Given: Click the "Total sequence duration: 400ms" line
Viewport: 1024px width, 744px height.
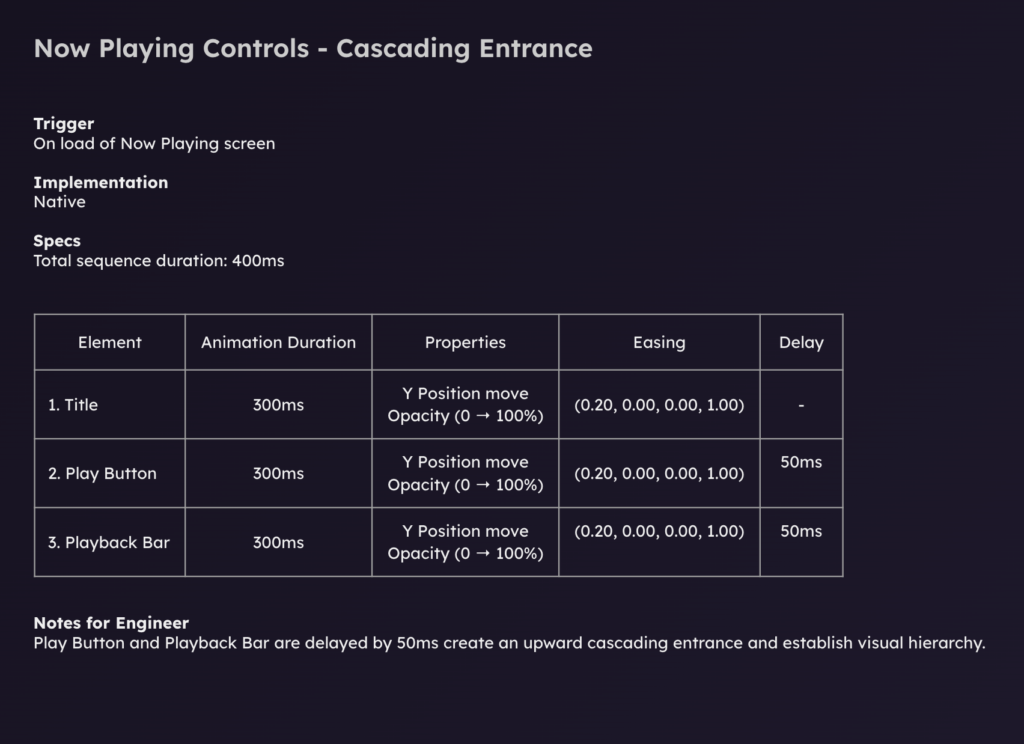Looking at the screenshot, I should click(x=159, y=261).
